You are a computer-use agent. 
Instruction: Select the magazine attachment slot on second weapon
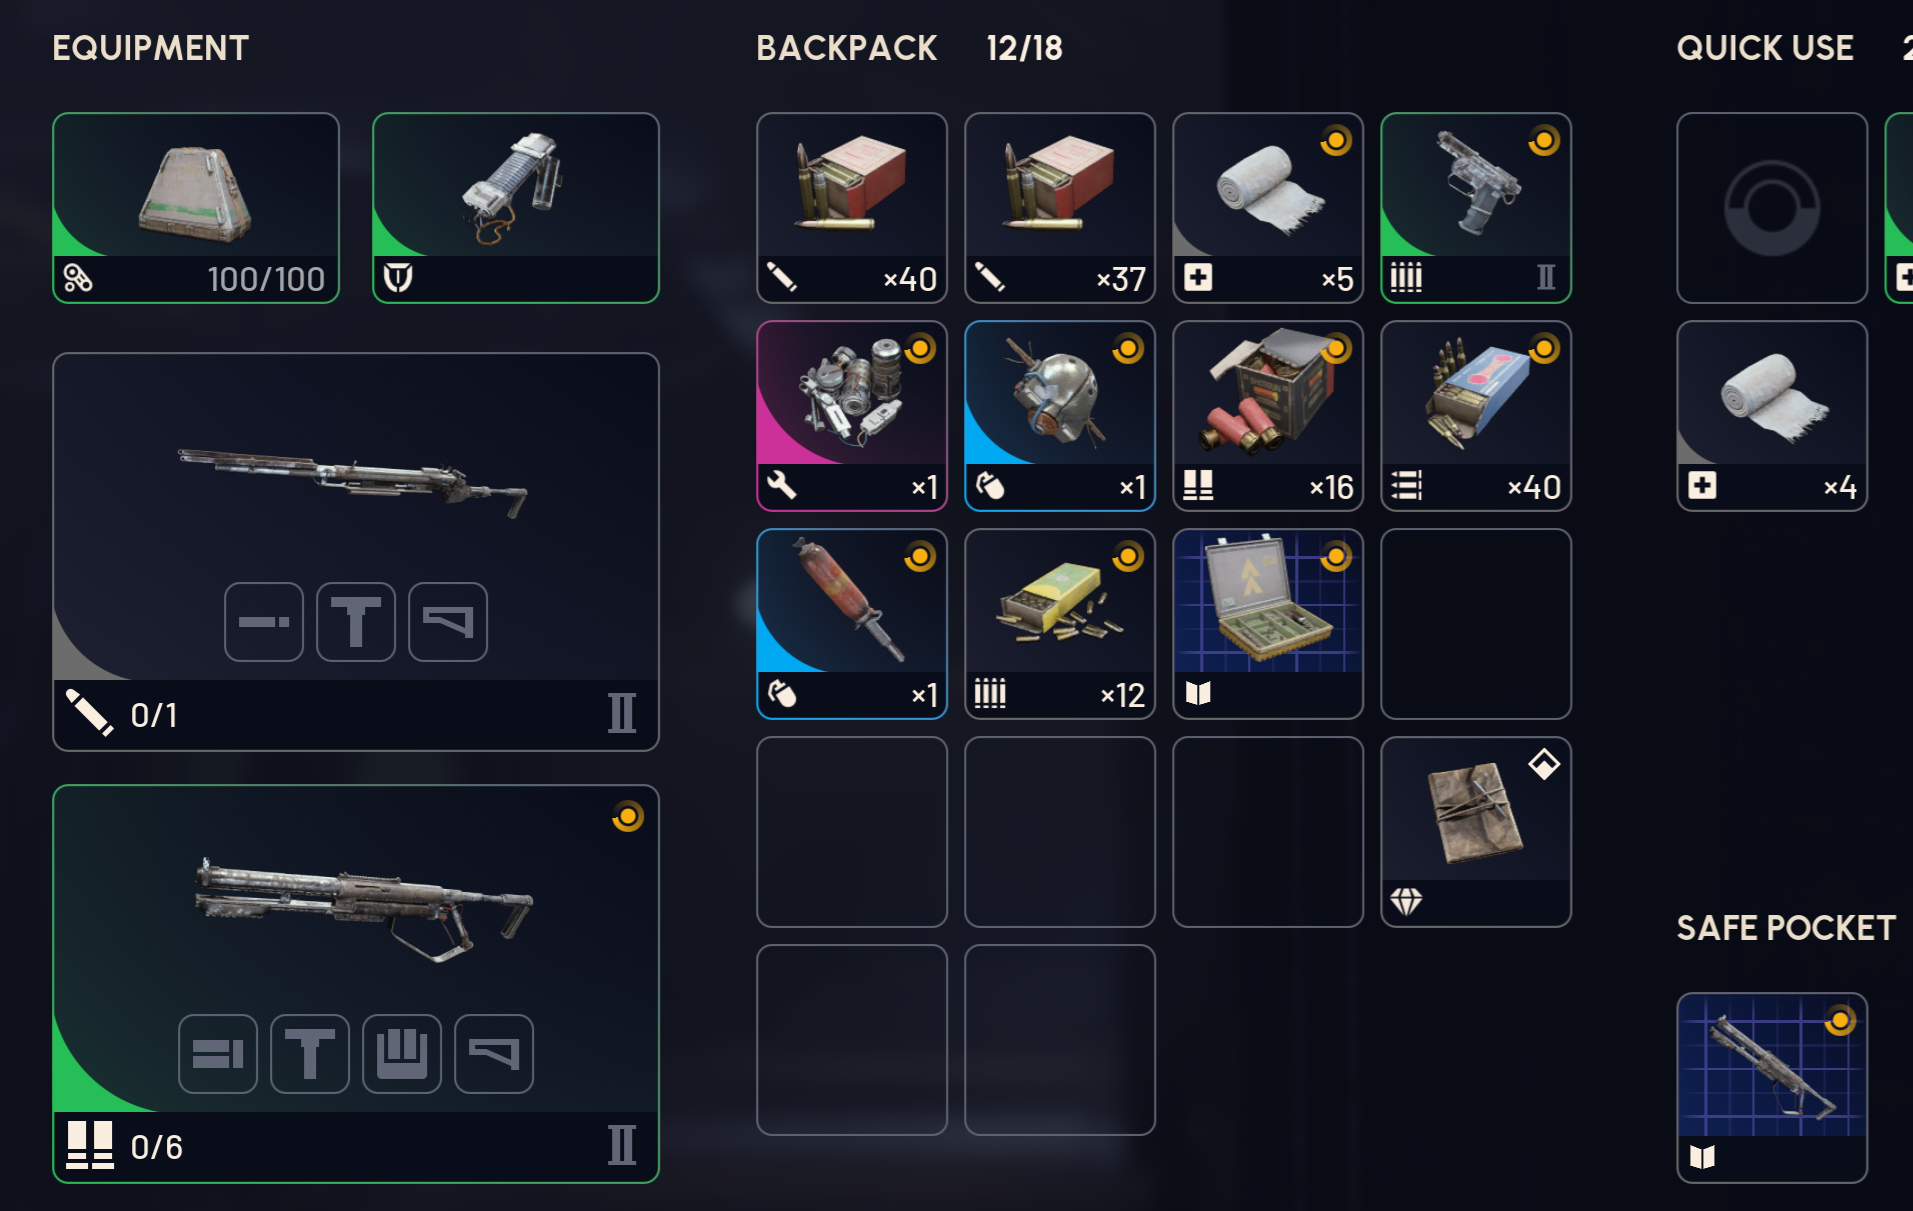pyautogui.click(x=402, y=1054)
